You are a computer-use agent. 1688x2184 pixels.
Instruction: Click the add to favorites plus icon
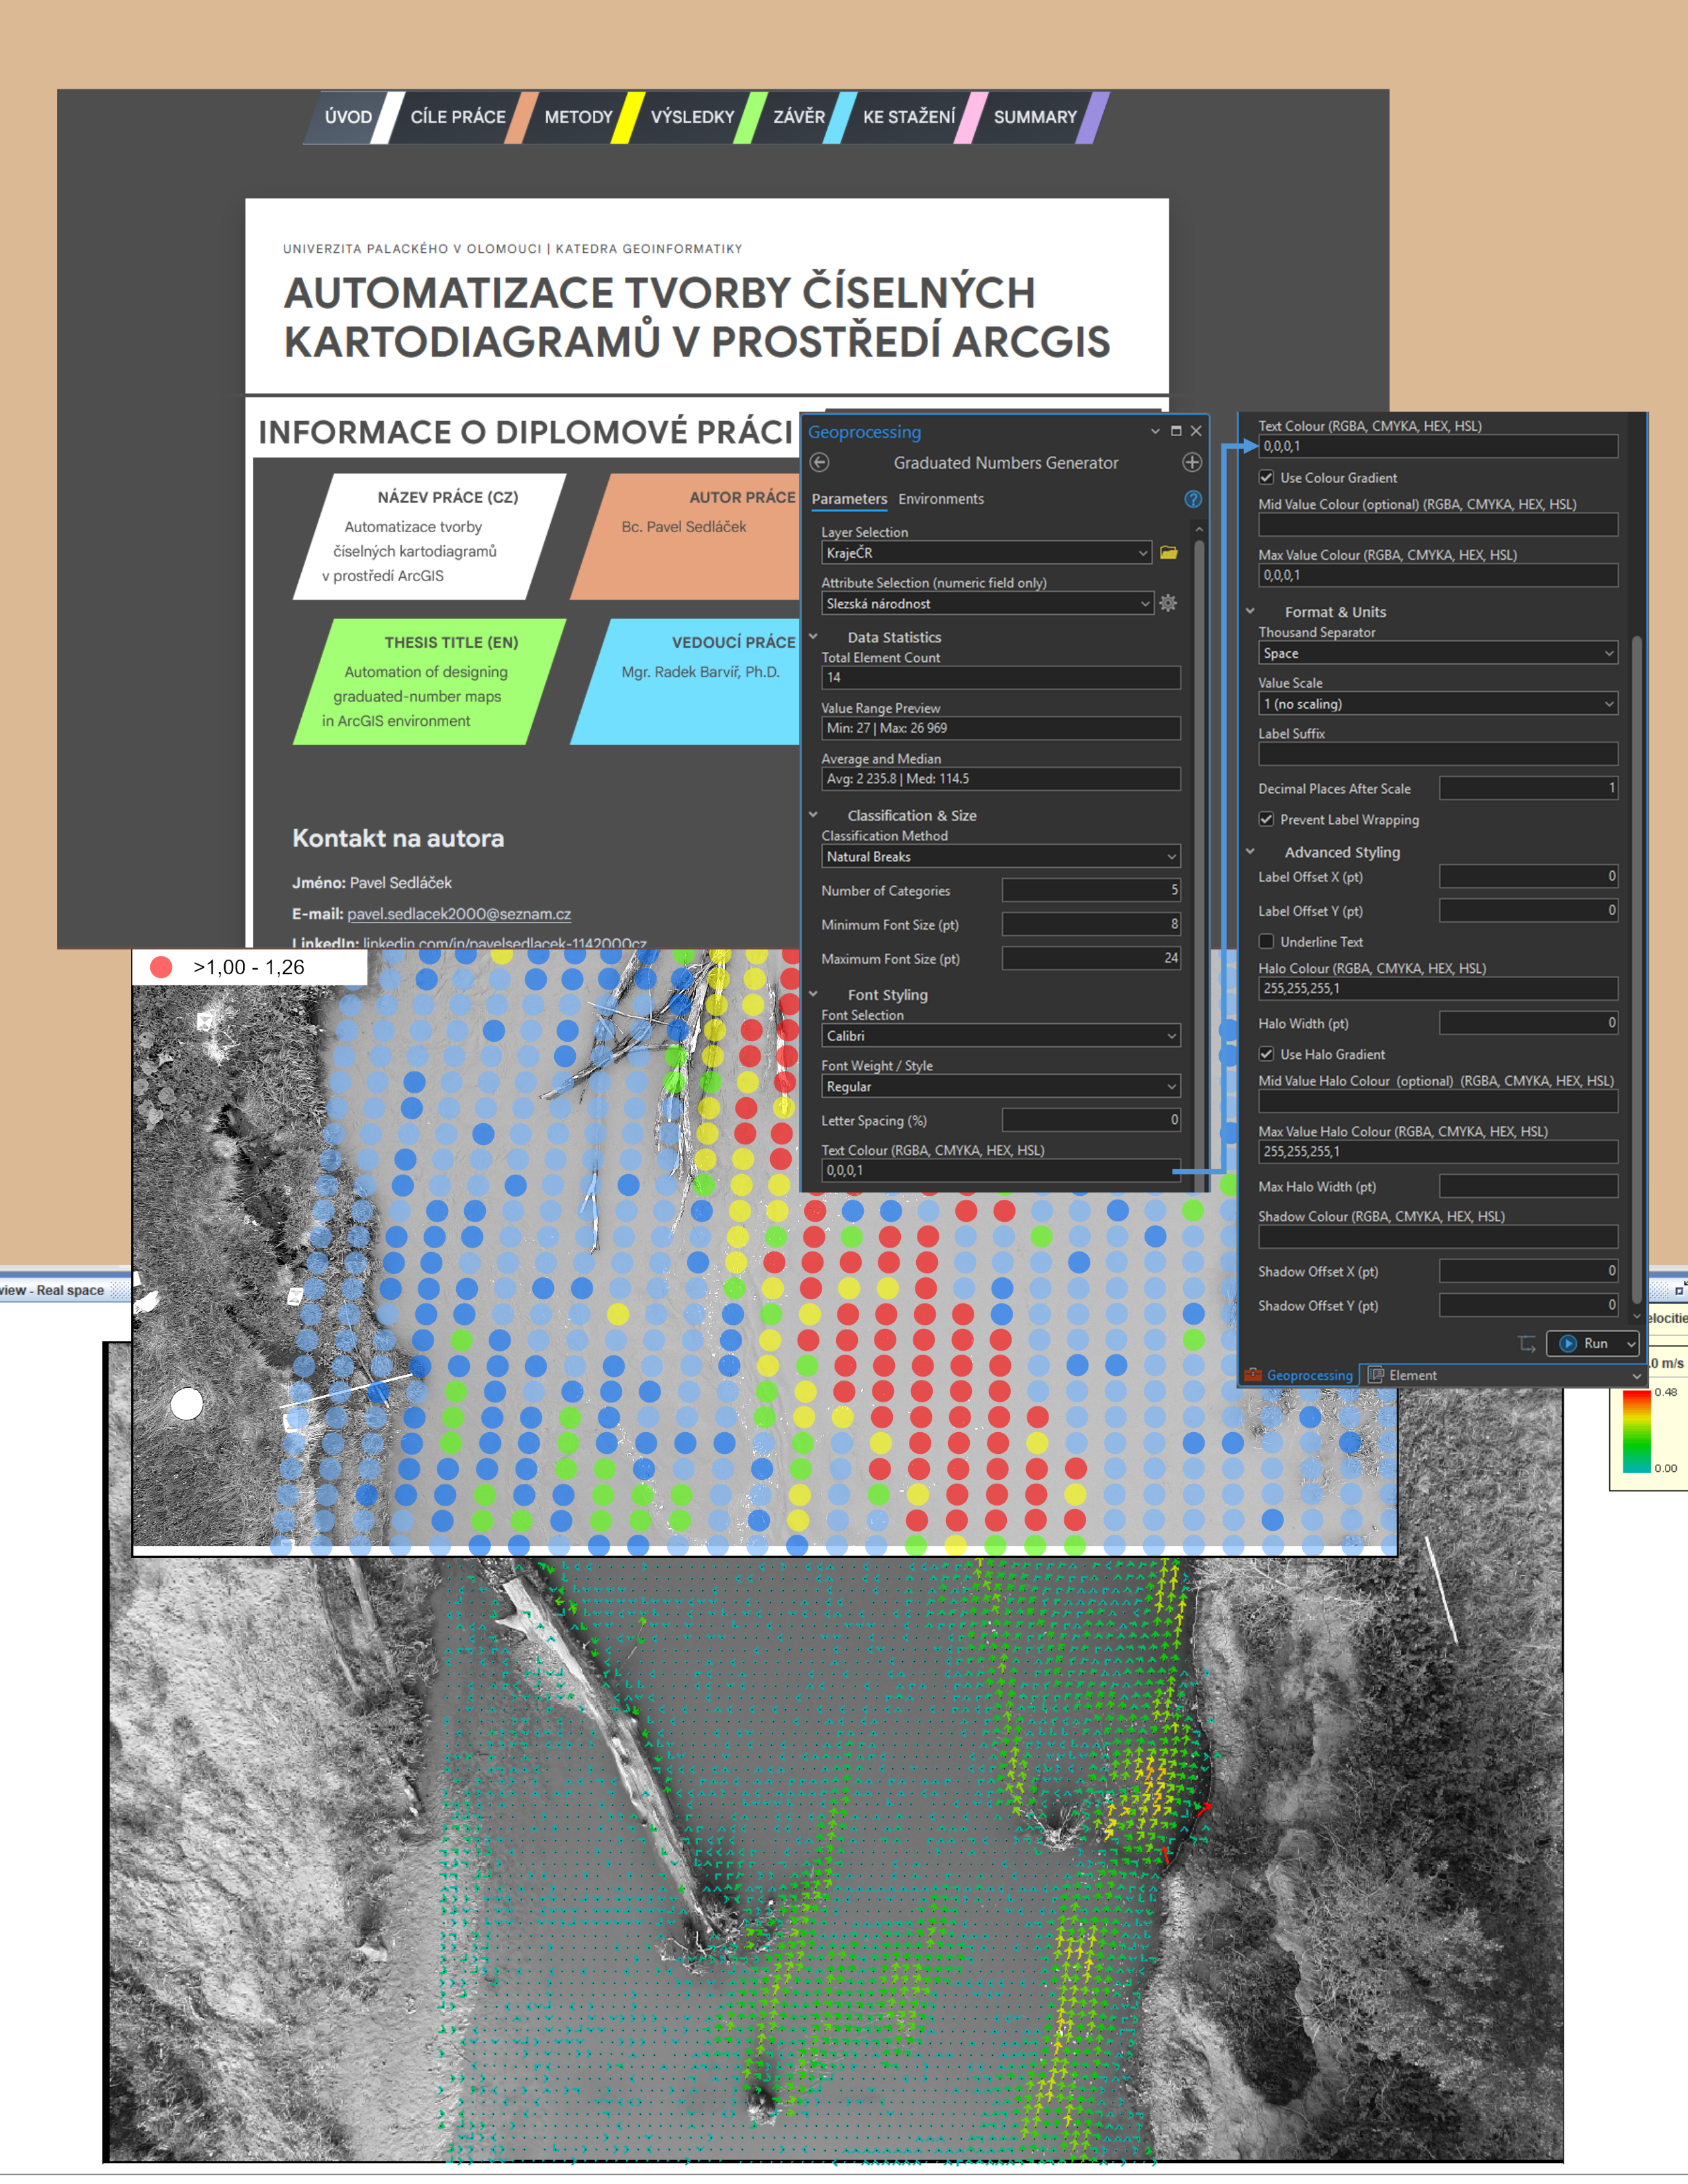pyautogui.click(x=1192, y=462)
